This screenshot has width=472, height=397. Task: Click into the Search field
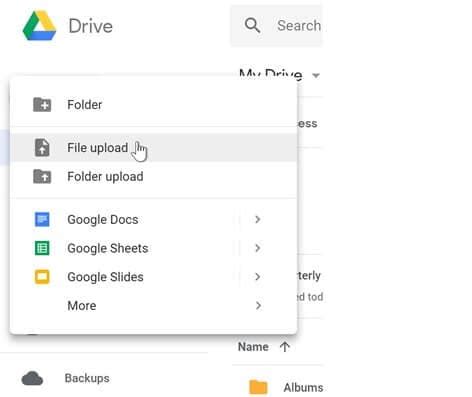pos(277,25)
